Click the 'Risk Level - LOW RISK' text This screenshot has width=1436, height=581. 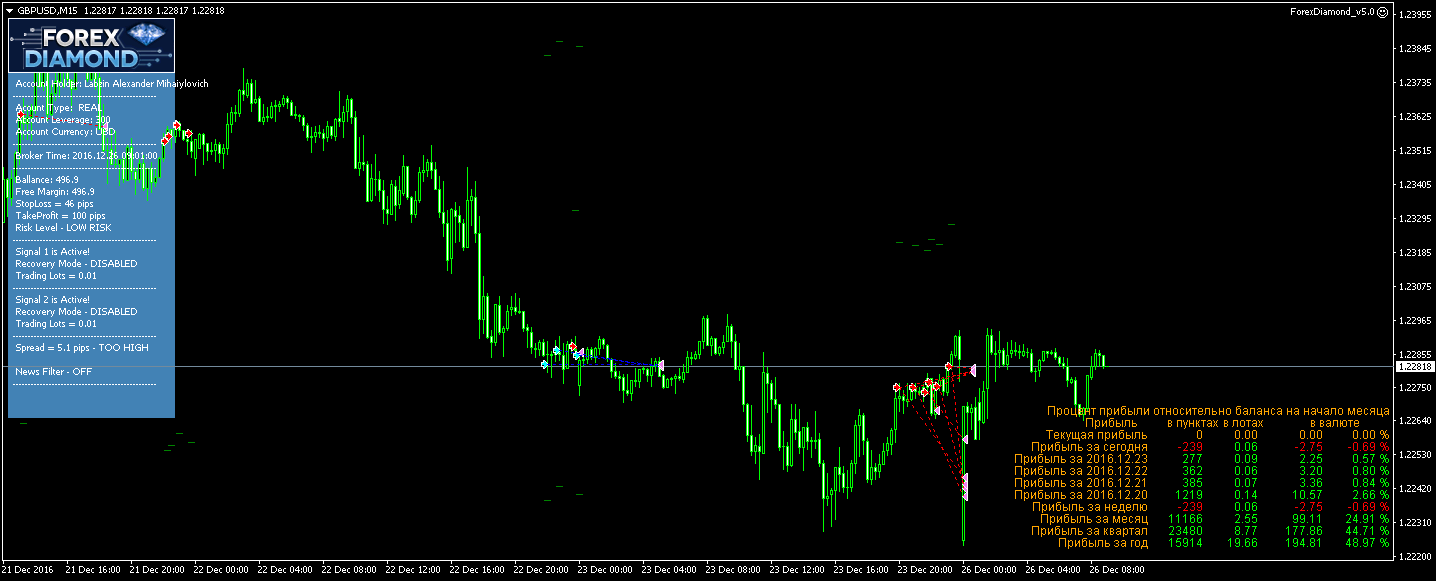pos(63,228)
